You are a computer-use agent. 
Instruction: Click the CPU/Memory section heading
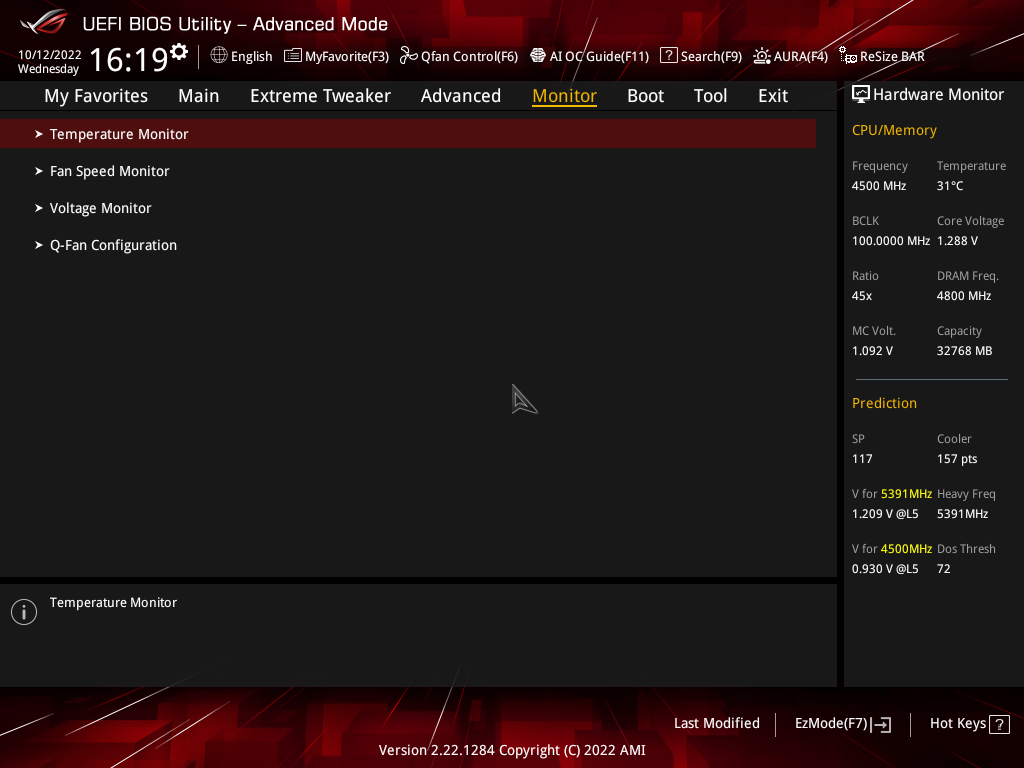point(894,131)
